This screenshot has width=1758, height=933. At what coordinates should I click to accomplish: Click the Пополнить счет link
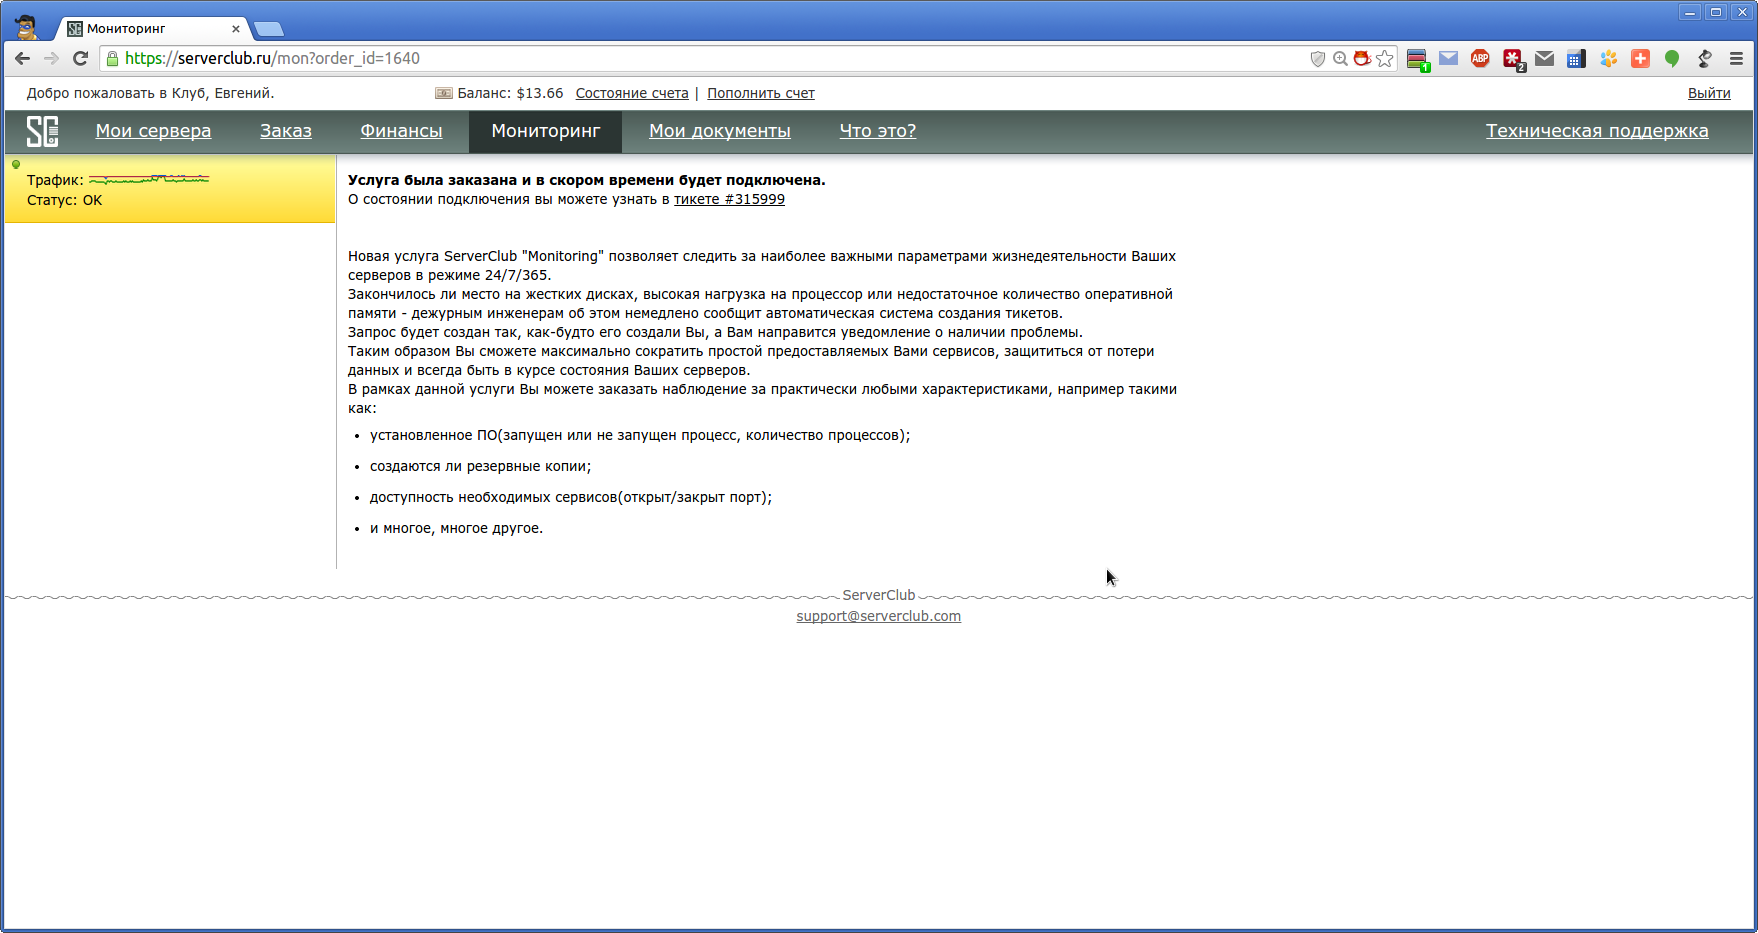pyautogui.click(x=761, y=93)
